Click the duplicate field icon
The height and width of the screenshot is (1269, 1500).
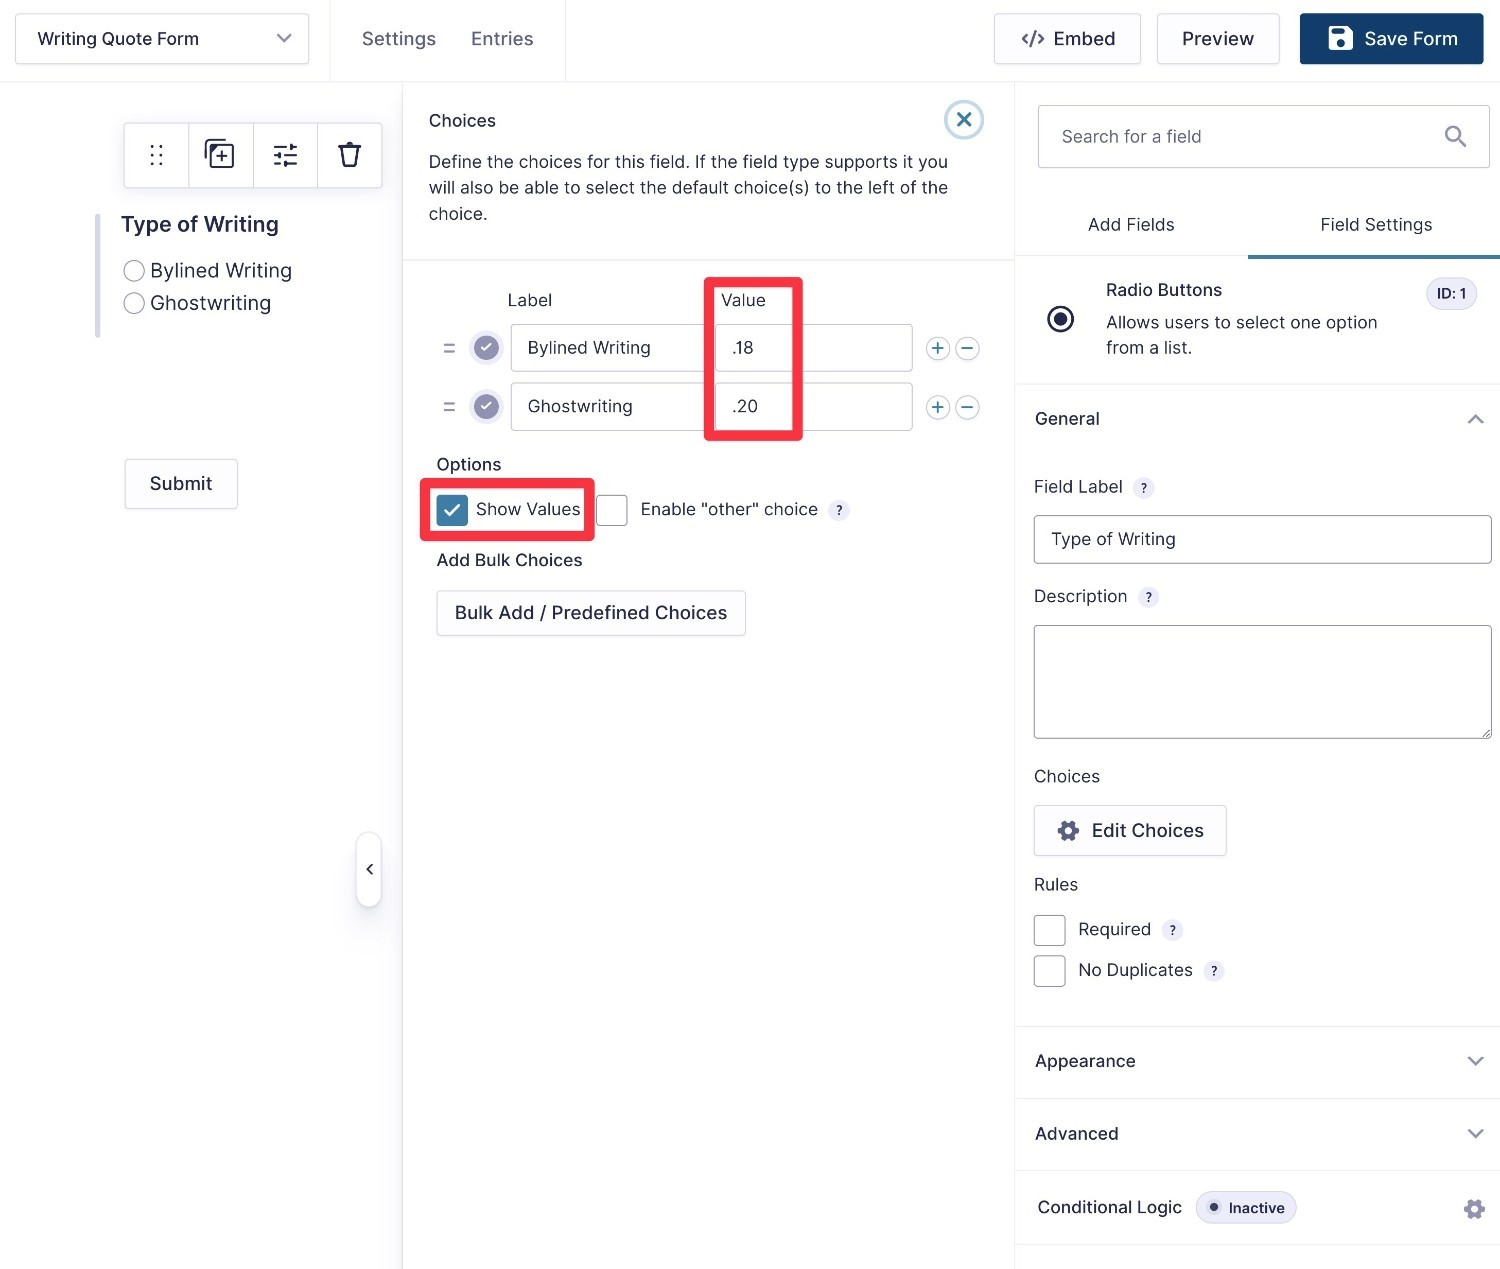[220, 155]
